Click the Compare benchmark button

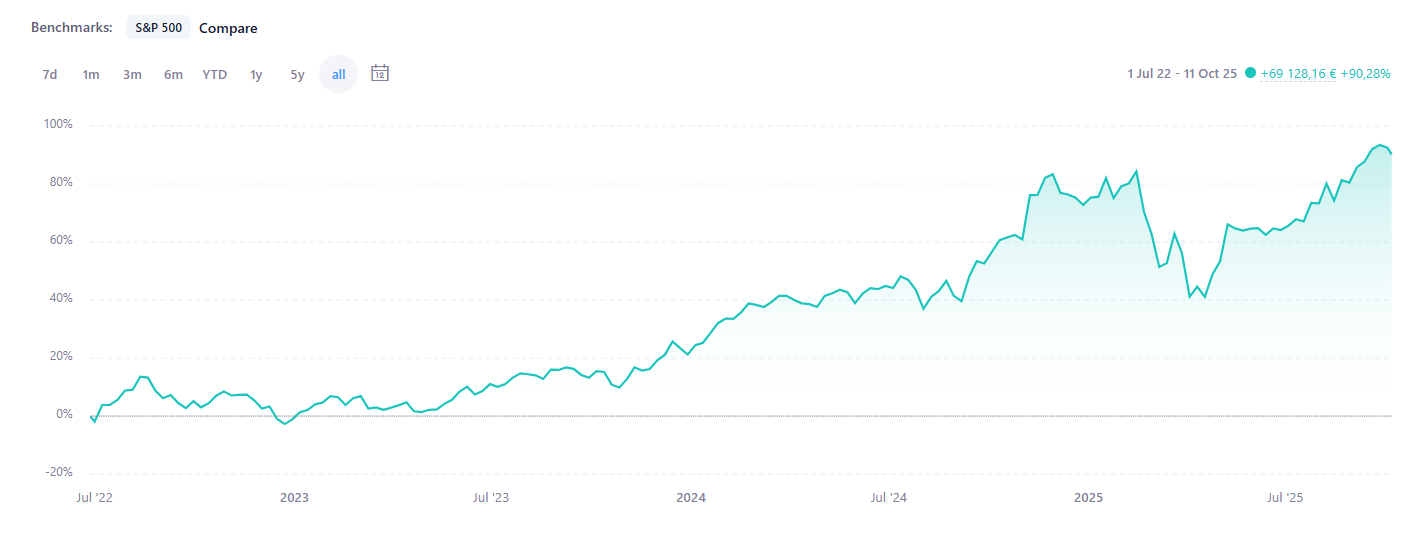click(228, 28)
